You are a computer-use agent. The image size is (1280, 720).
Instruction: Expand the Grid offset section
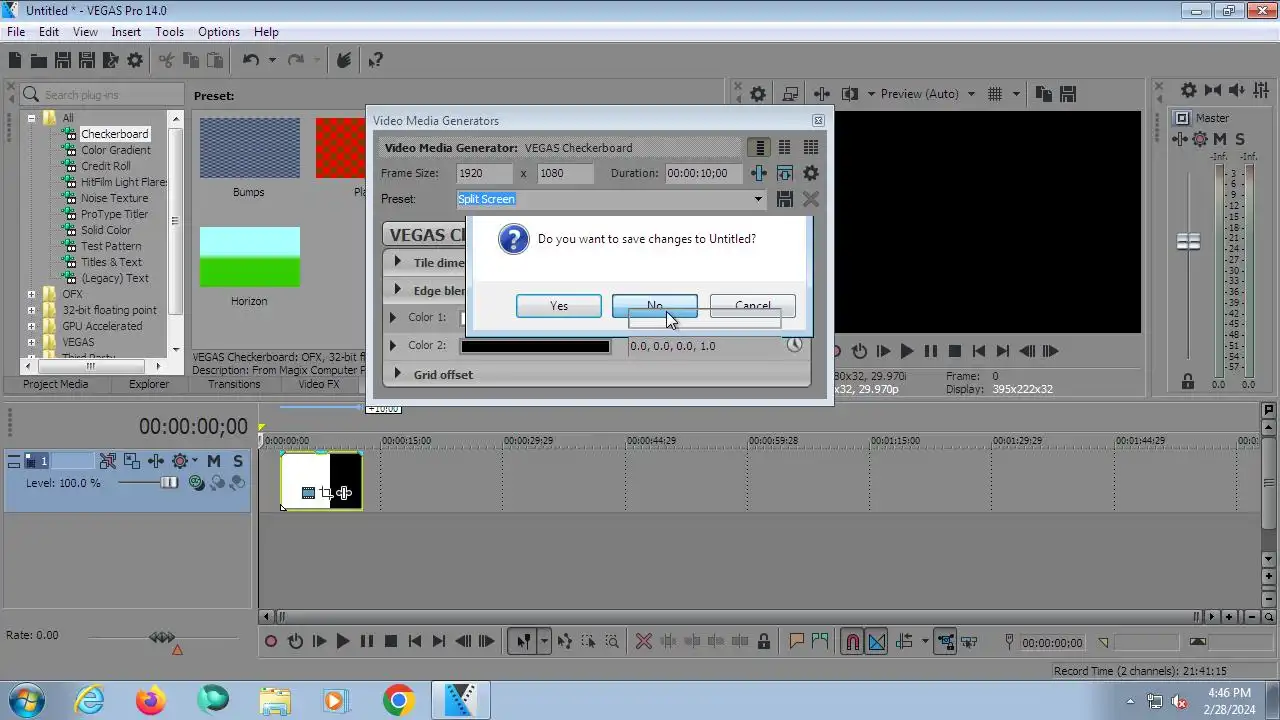[397, 374]
